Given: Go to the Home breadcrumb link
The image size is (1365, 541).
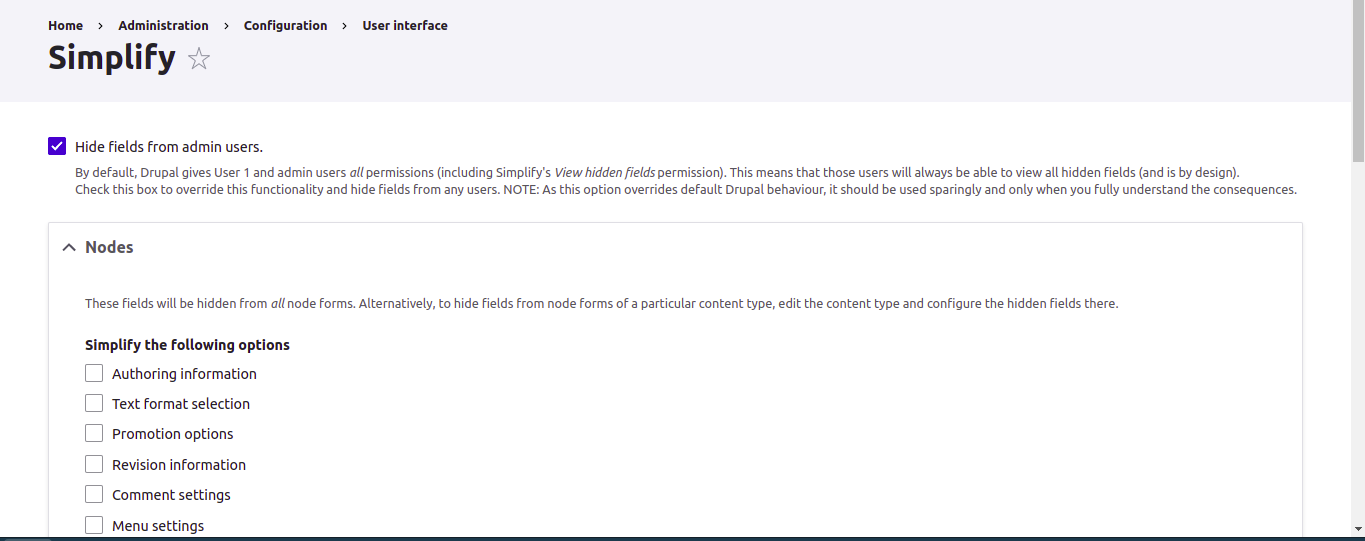Looking at the screenshot, I should (65, 25).
